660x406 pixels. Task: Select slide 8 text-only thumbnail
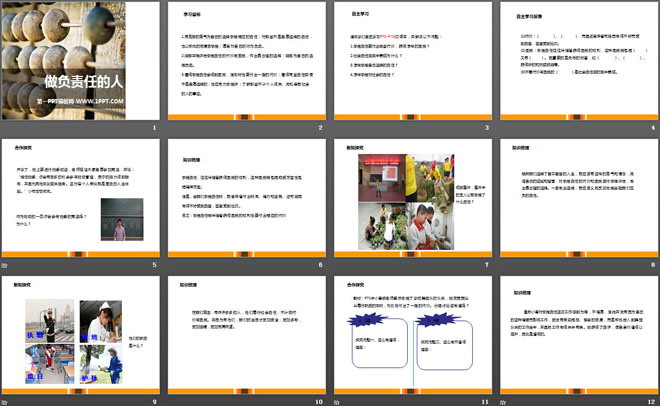click(579, 198)
